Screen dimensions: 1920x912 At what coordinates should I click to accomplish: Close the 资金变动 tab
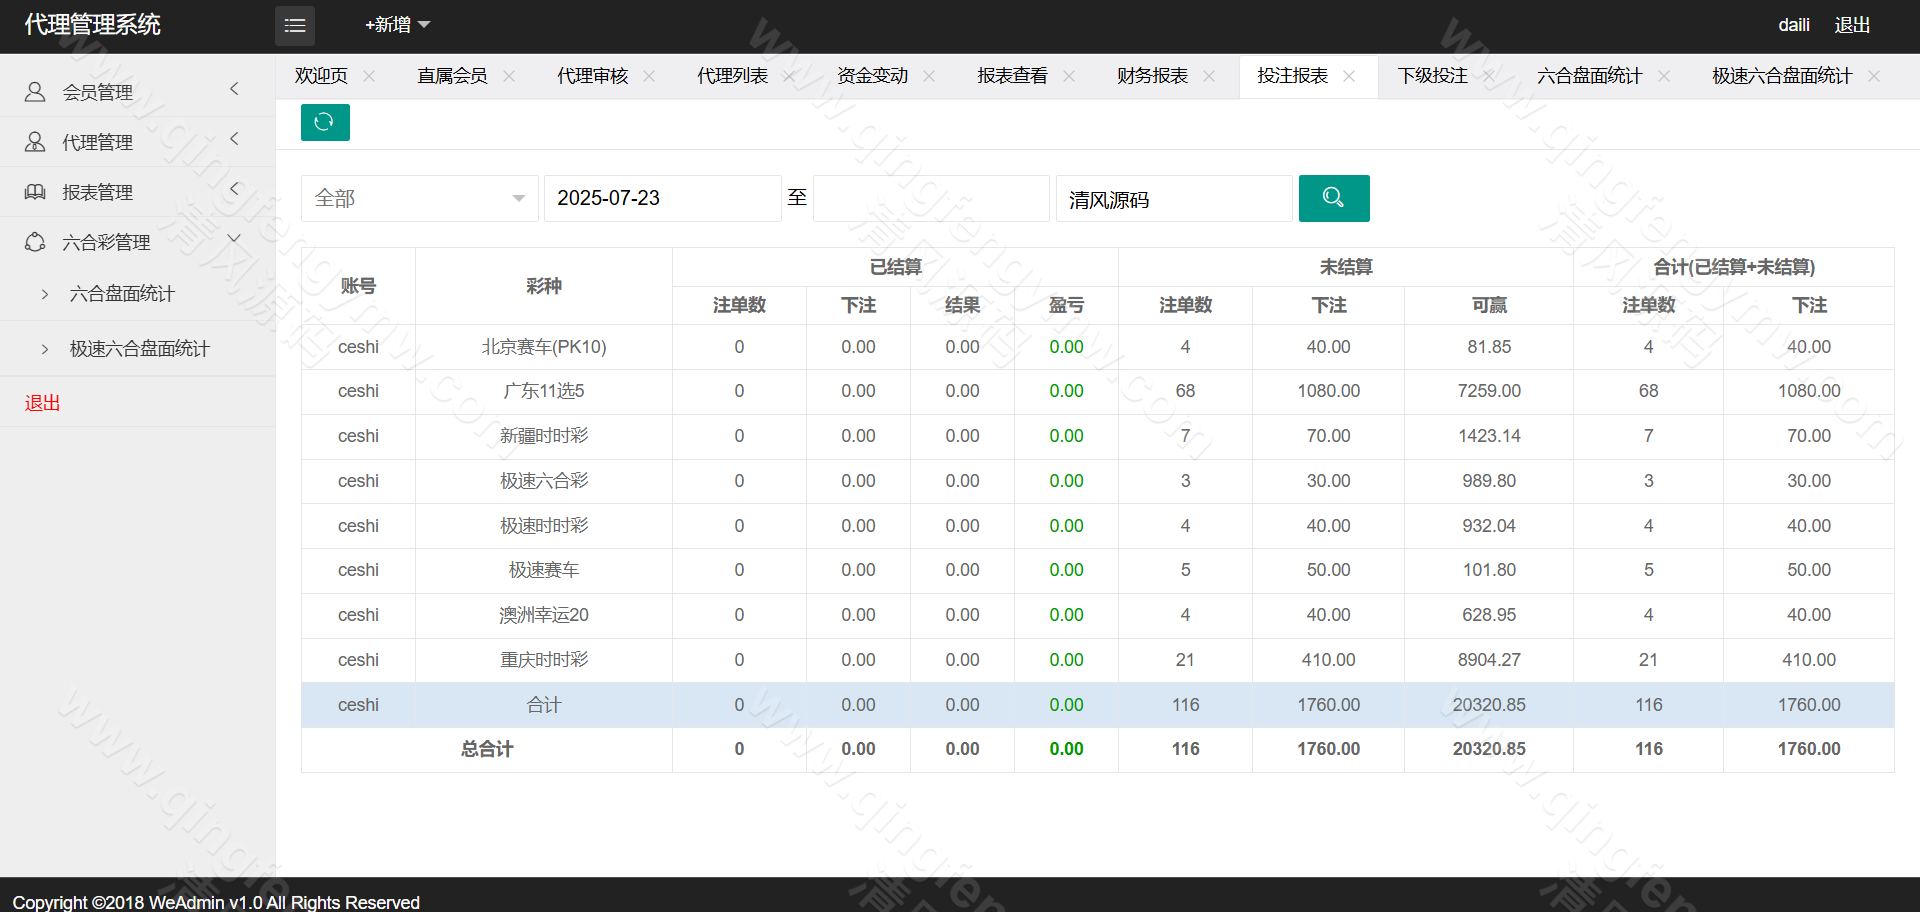pos(929,76)
